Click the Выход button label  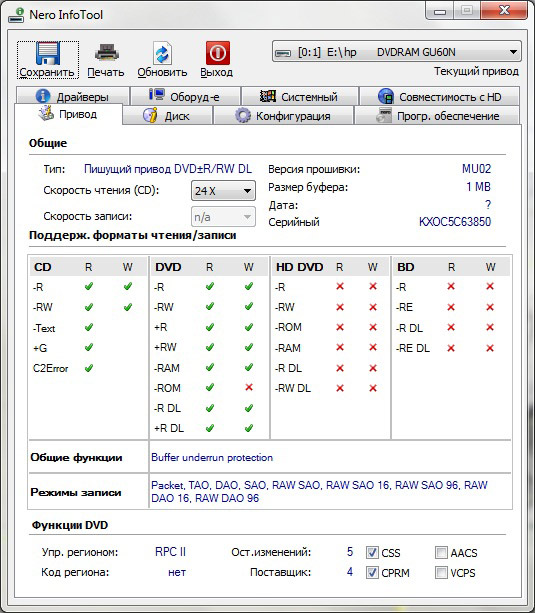[x=217, y=73]
